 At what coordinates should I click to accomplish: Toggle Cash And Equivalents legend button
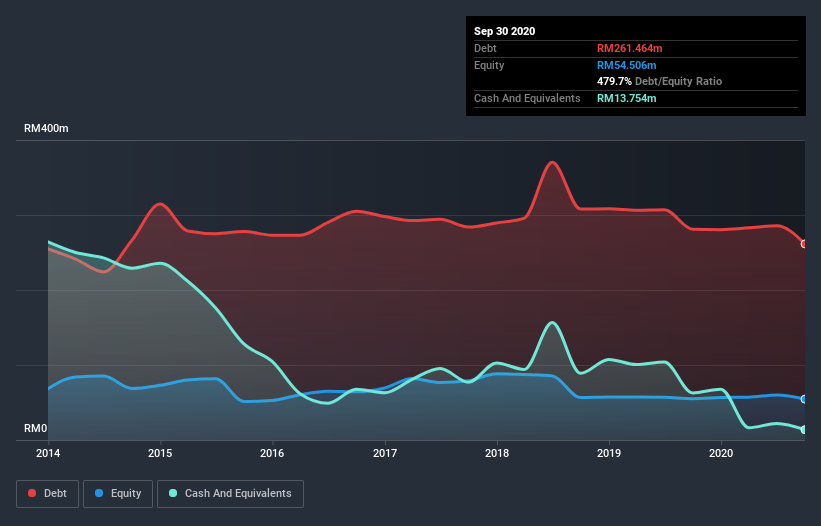pos(230,494)
